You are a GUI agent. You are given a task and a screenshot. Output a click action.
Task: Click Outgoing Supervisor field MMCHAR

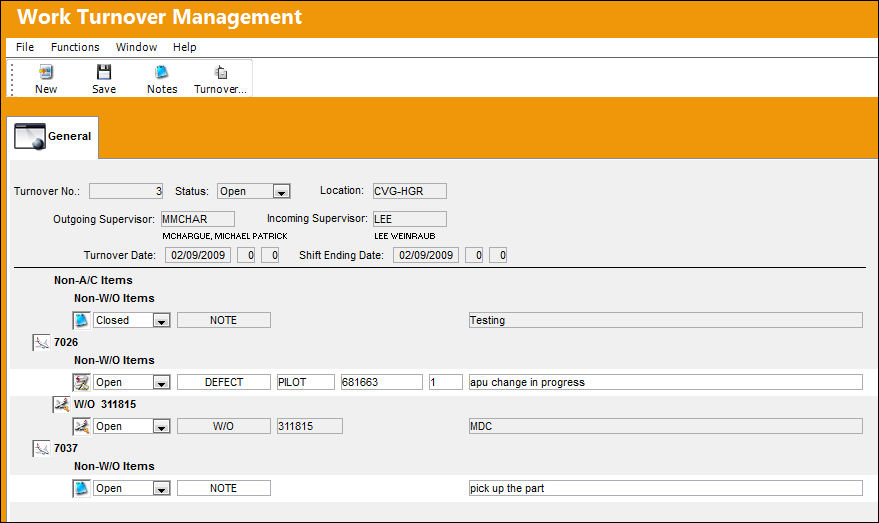[198, 219]
